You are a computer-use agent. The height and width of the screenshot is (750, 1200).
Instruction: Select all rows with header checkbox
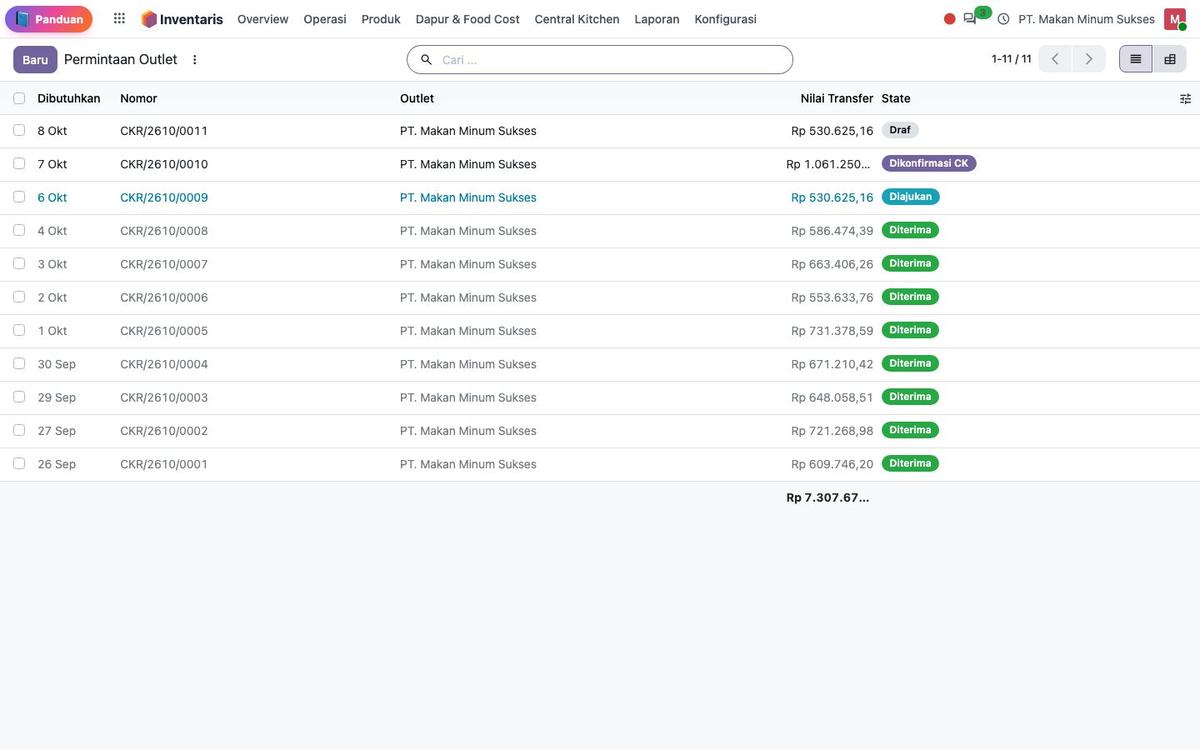click(x=19, y=98)
